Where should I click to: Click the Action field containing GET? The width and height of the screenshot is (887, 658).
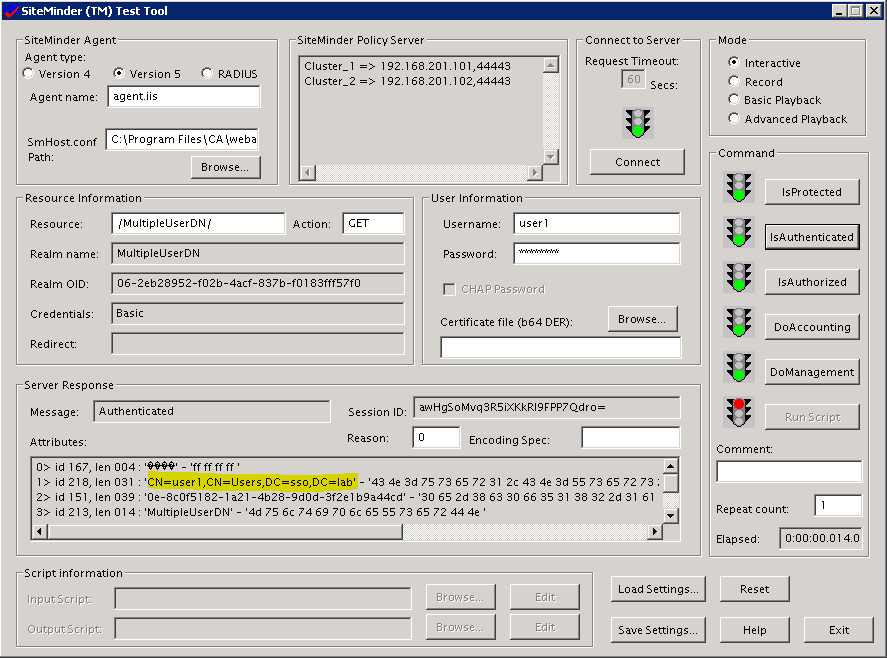click(373, 223)
